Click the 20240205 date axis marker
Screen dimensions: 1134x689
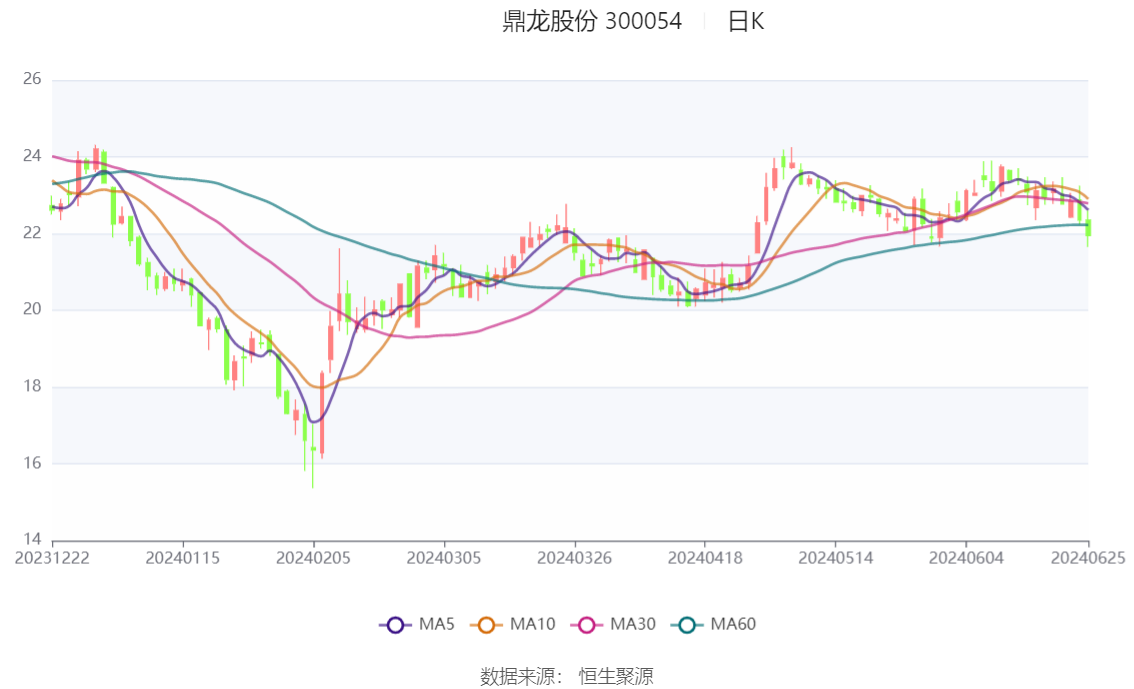pos(313,558)
